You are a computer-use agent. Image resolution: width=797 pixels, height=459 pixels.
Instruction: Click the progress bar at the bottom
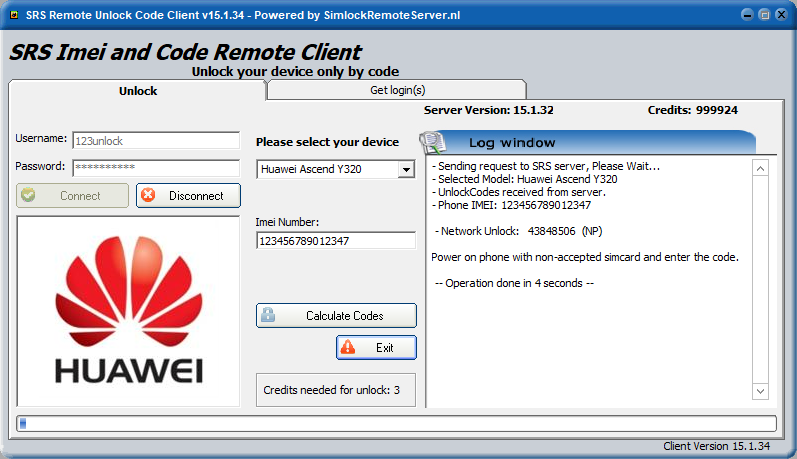[396, 423]
